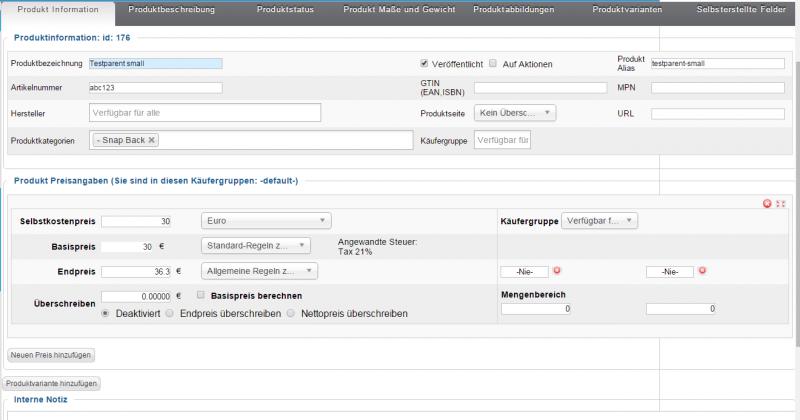This screenshot has width=800, height=420.
Task: Focus the Produktbezeichnung text field
Action: coord(155,63)
